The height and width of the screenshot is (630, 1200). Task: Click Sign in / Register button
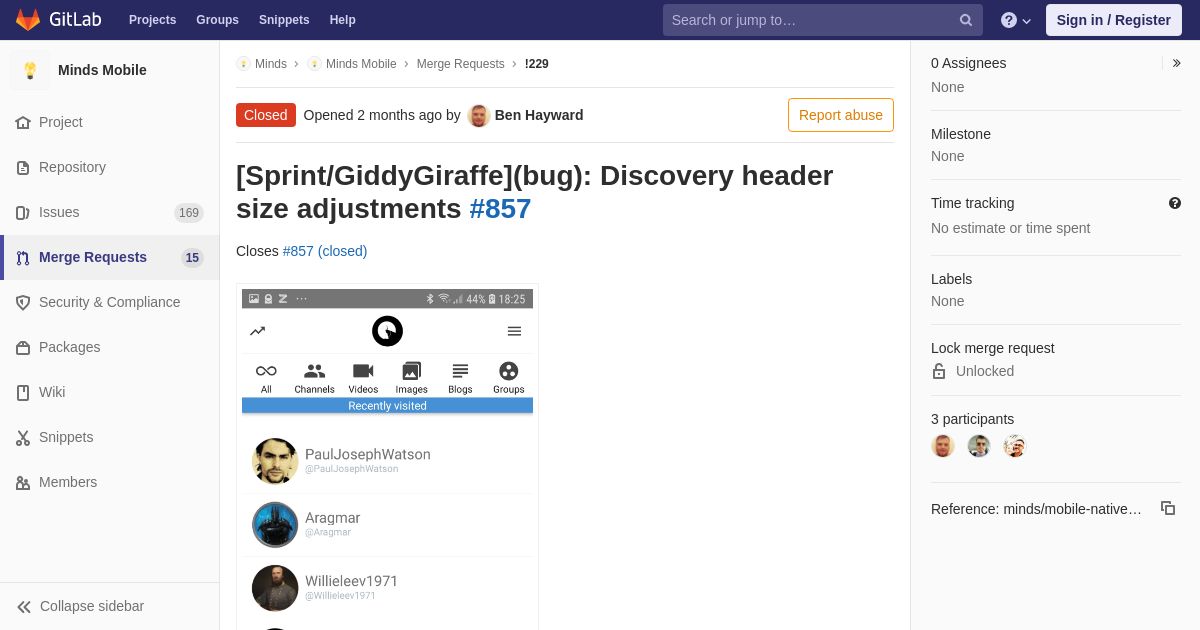[1114, 20]
